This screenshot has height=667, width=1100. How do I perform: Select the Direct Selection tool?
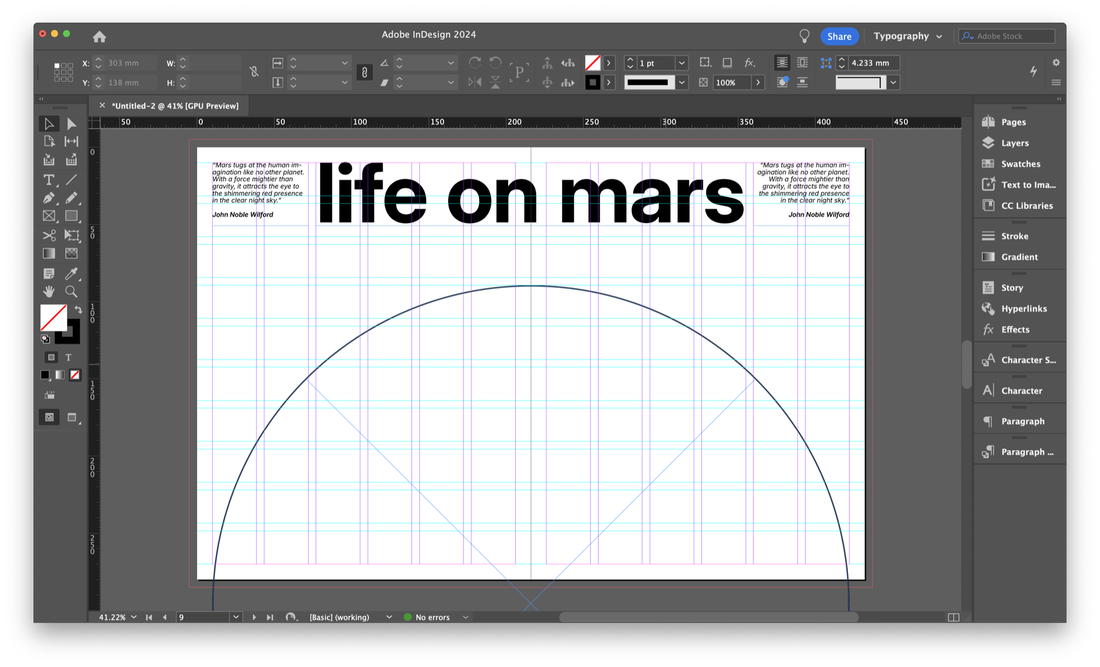[72, 124]
